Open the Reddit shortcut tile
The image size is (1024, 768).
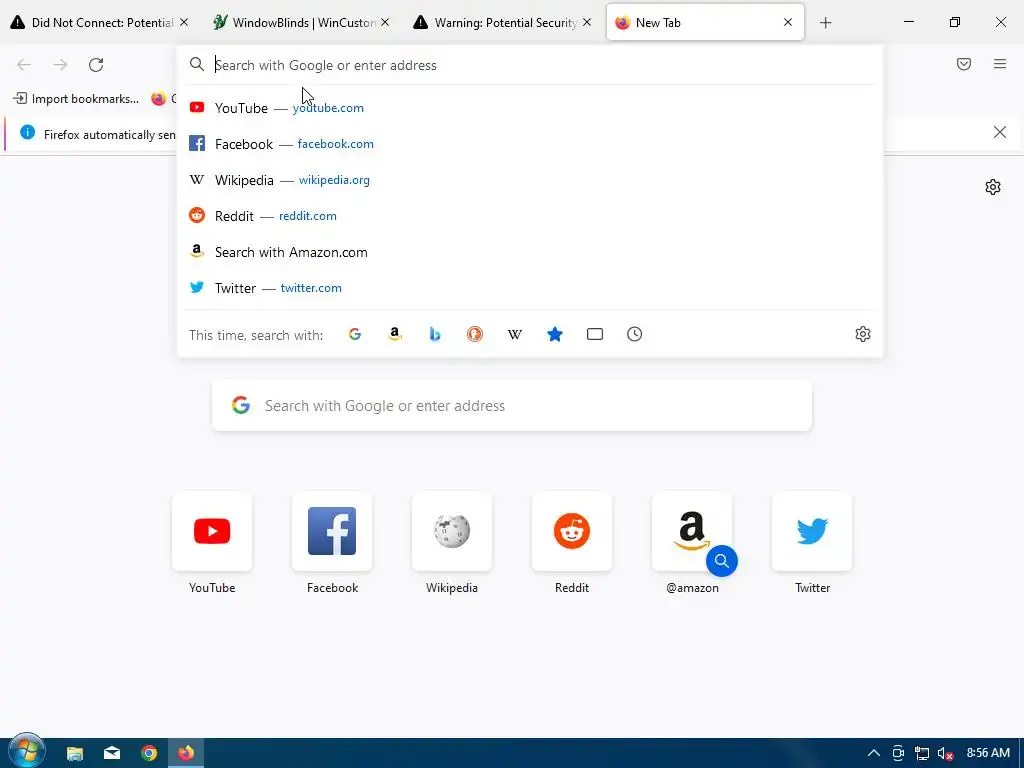click(x=572, y=531)
